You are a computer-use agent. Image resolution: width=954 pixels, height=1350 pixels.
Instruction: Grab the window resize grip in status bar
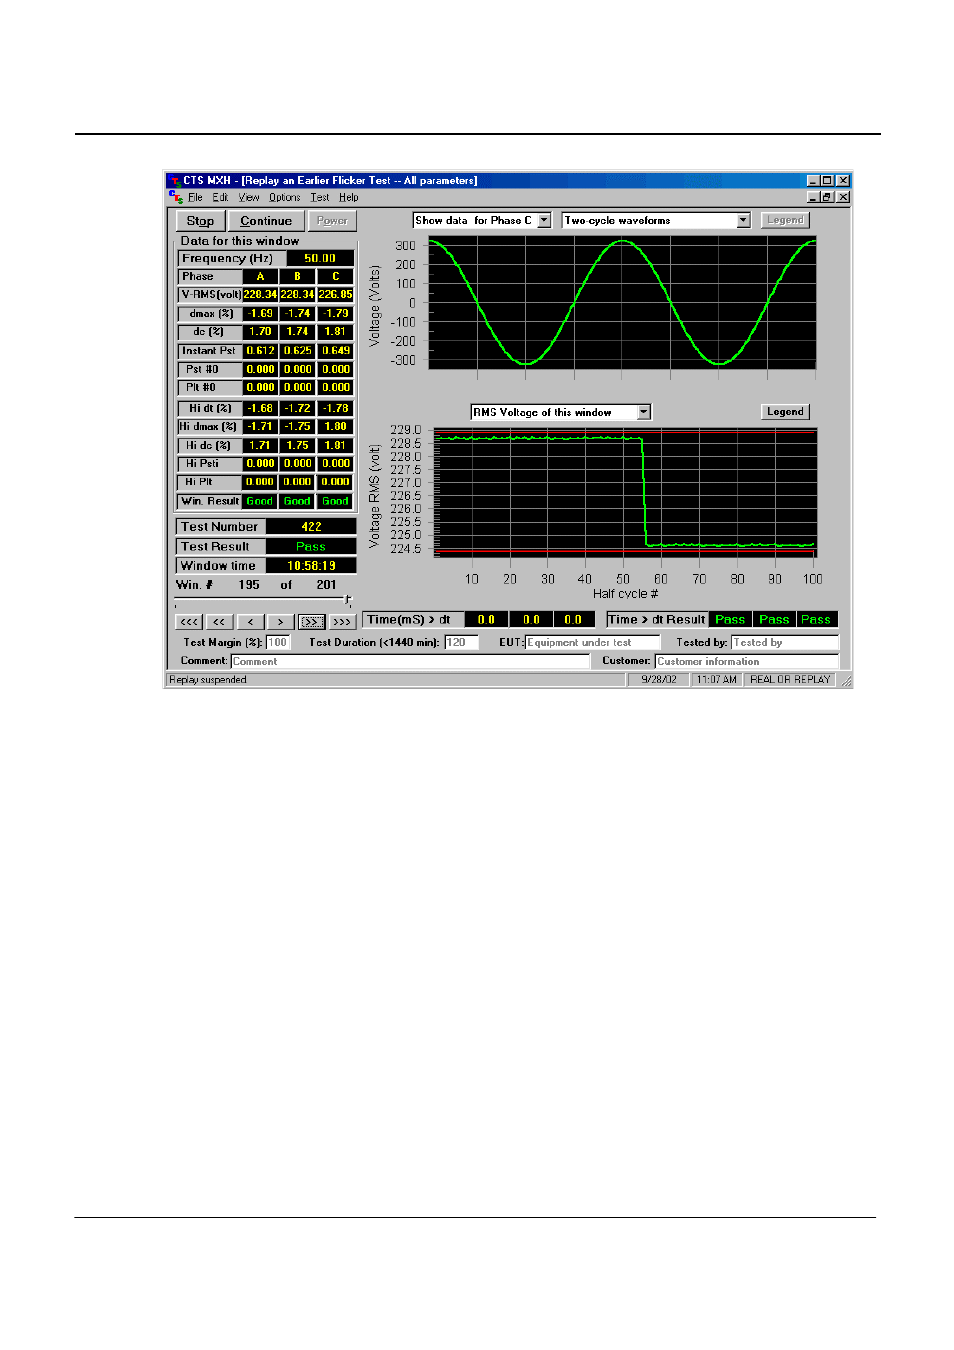[846, 681]
